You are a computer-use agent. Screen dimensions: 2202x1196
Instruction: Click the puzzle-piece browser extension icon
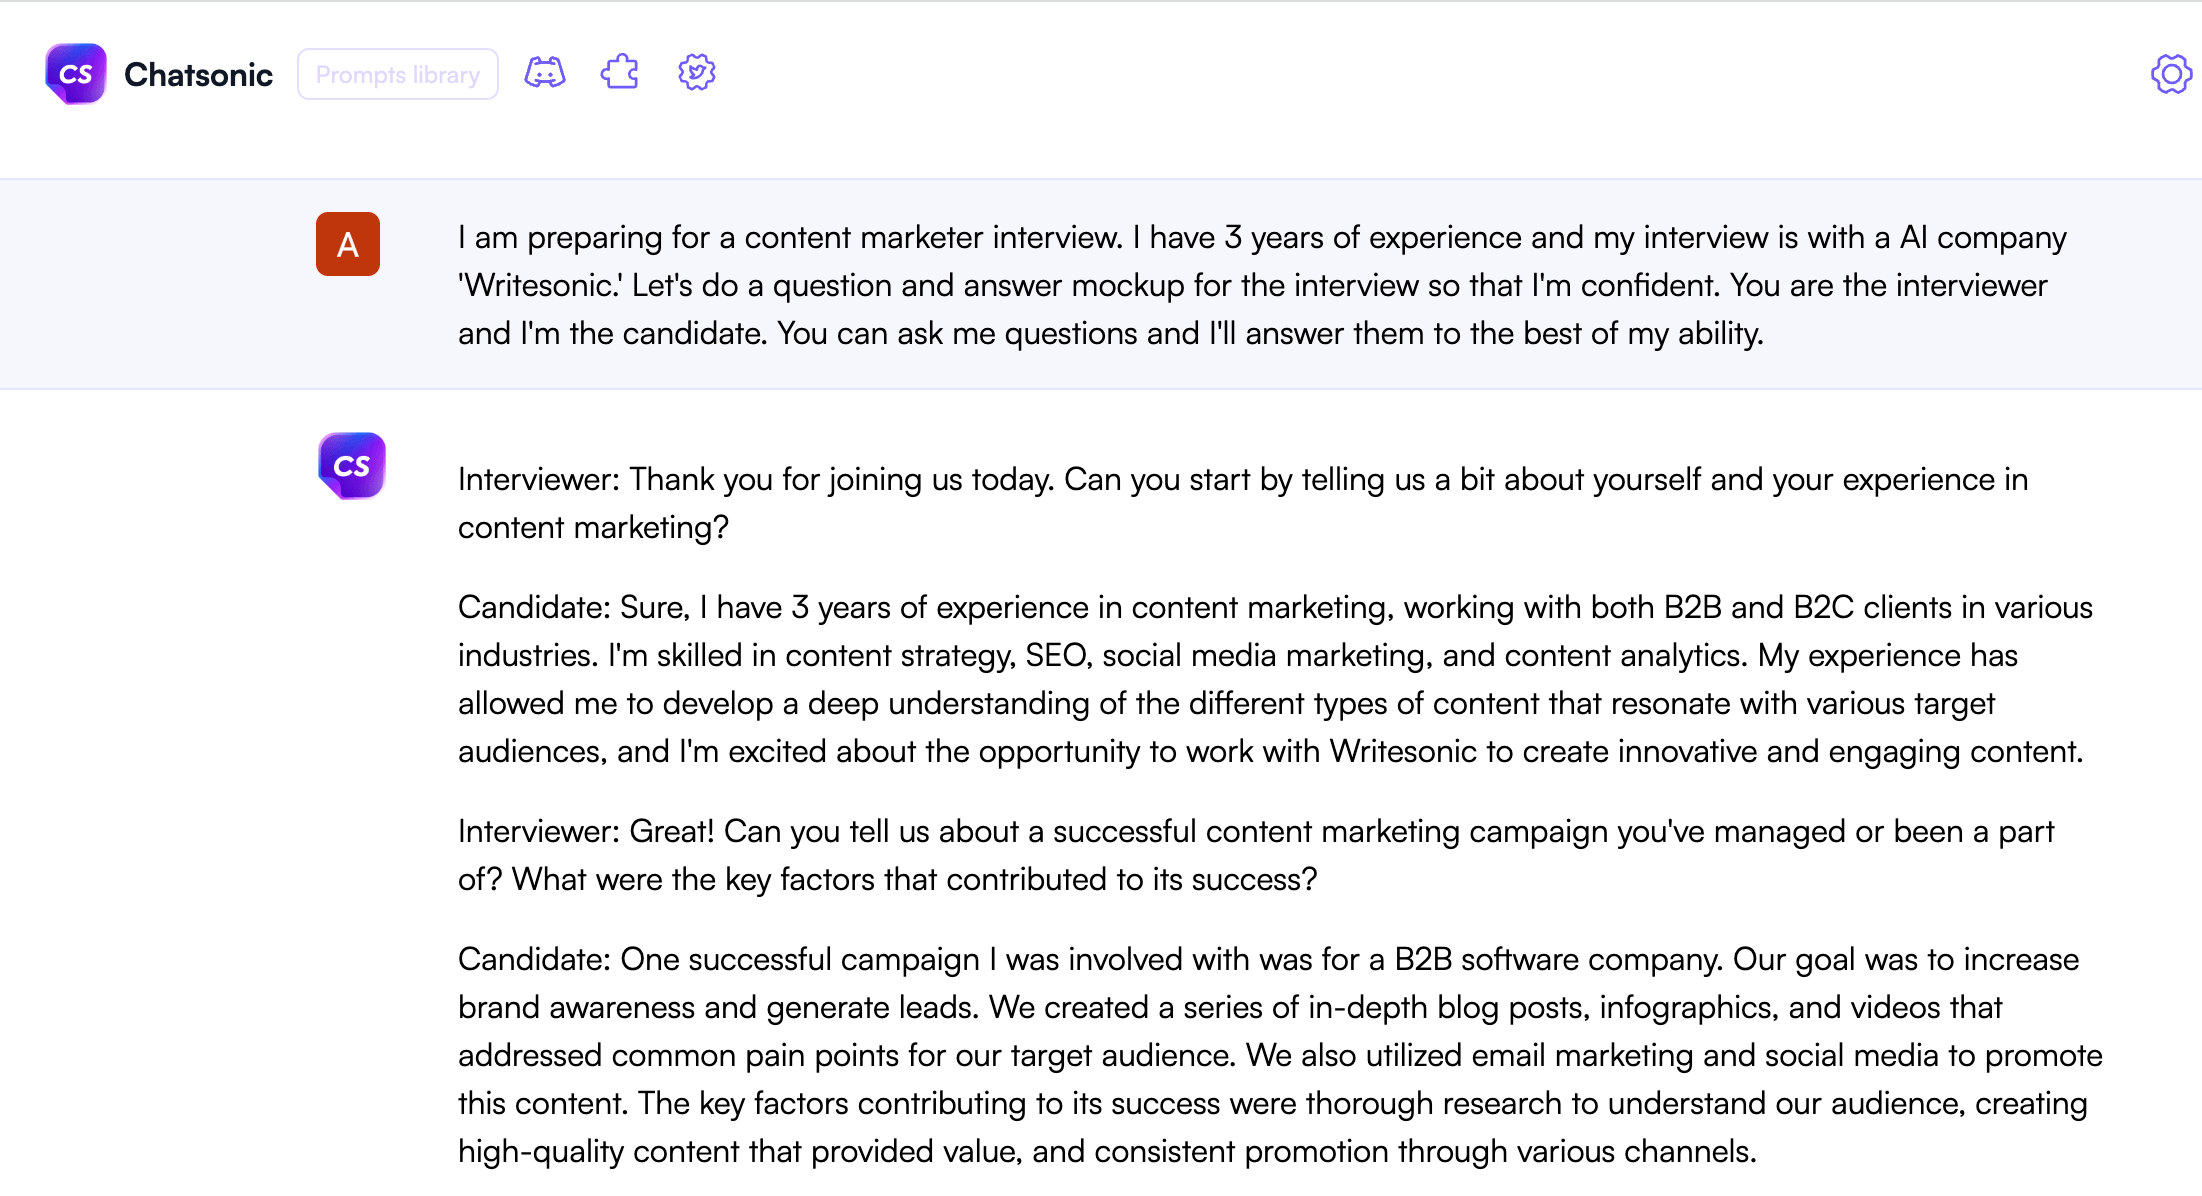click(619, 72)
